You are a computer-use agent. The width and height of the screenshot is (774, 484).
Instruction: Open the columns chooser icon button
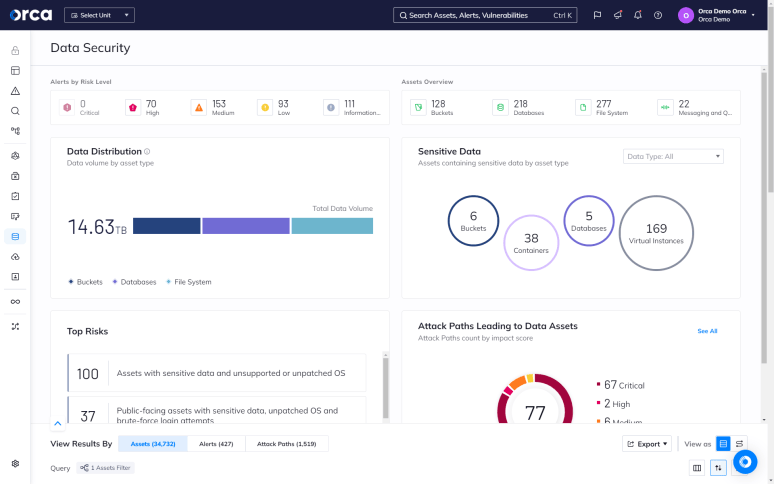697,468
